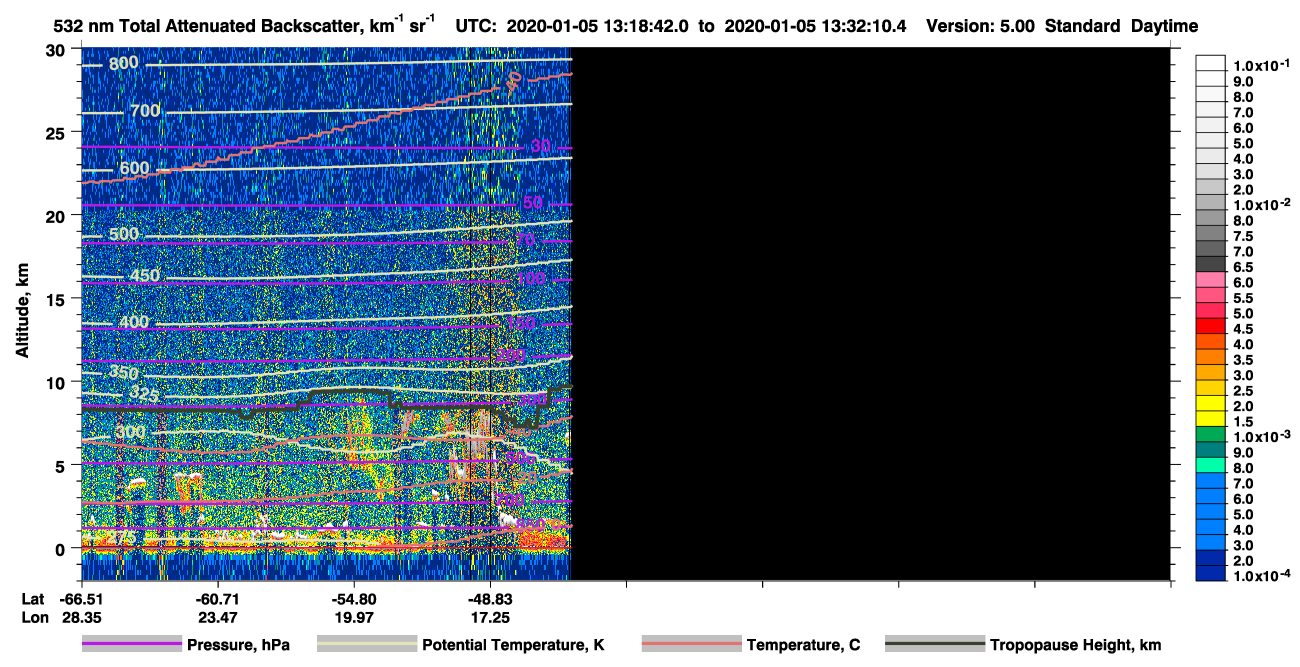Click the 'Standard Daytime' label in title
The height and width of the screenshot is (667, 1300).
pyautogui.click(x=1121, y=25)
